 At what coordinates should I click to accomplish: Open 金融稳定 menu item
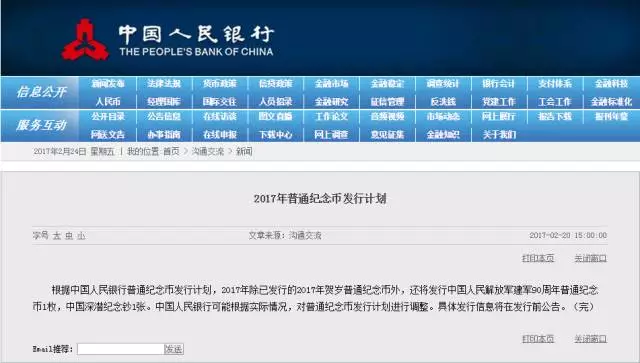coord(387,84)
